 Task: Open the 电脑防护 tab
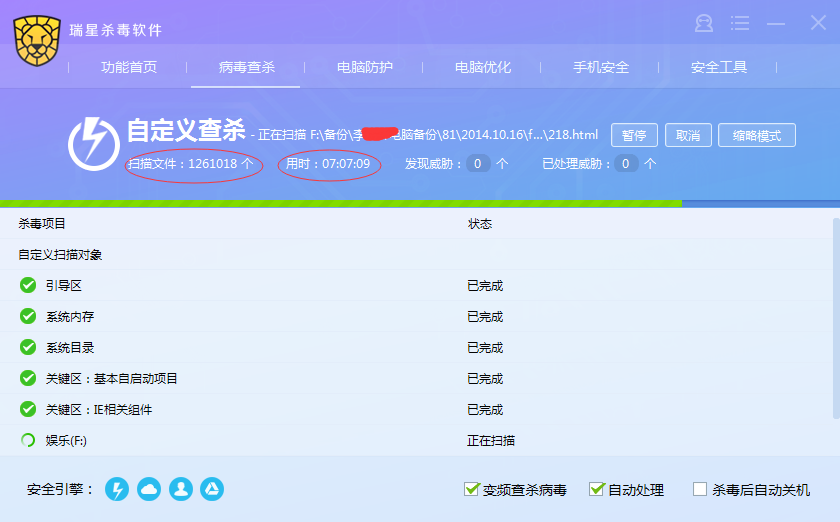point(365,67)
